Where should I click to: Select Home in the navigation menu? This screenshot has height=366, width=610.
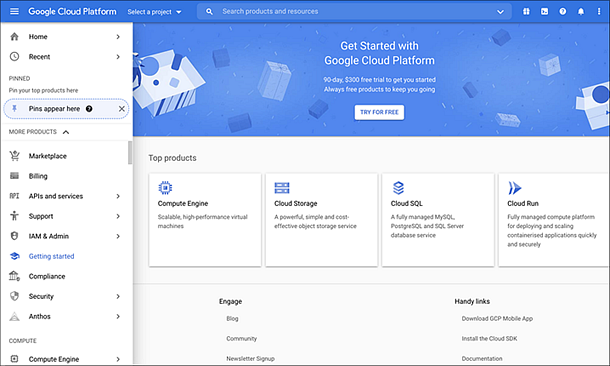pyautogui.click(x=38, y=37)
